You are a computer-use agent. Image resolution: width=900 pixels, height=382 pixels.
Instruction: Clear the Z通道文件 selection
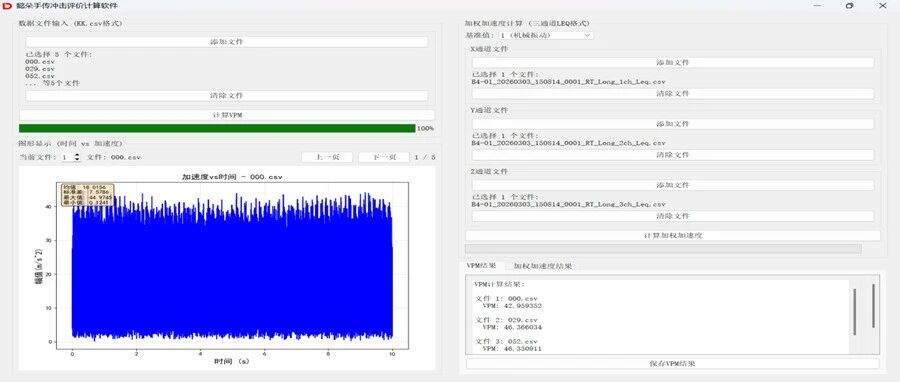pyautogui.click(x=673, y=216)
